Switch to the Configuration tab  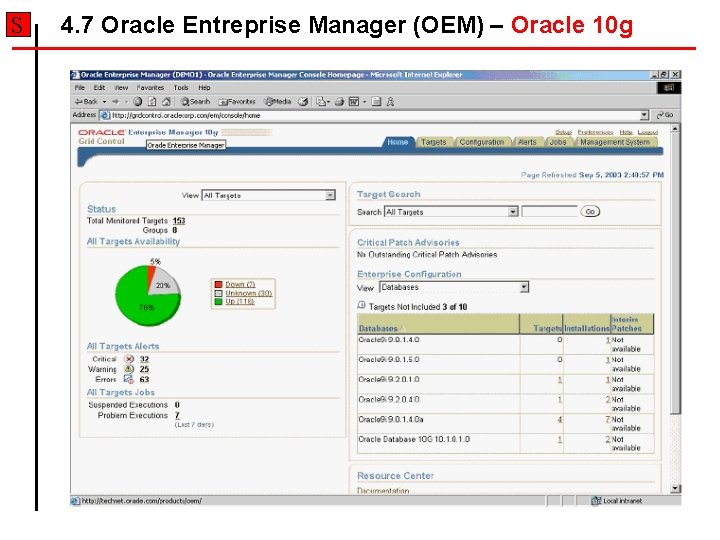482,142
